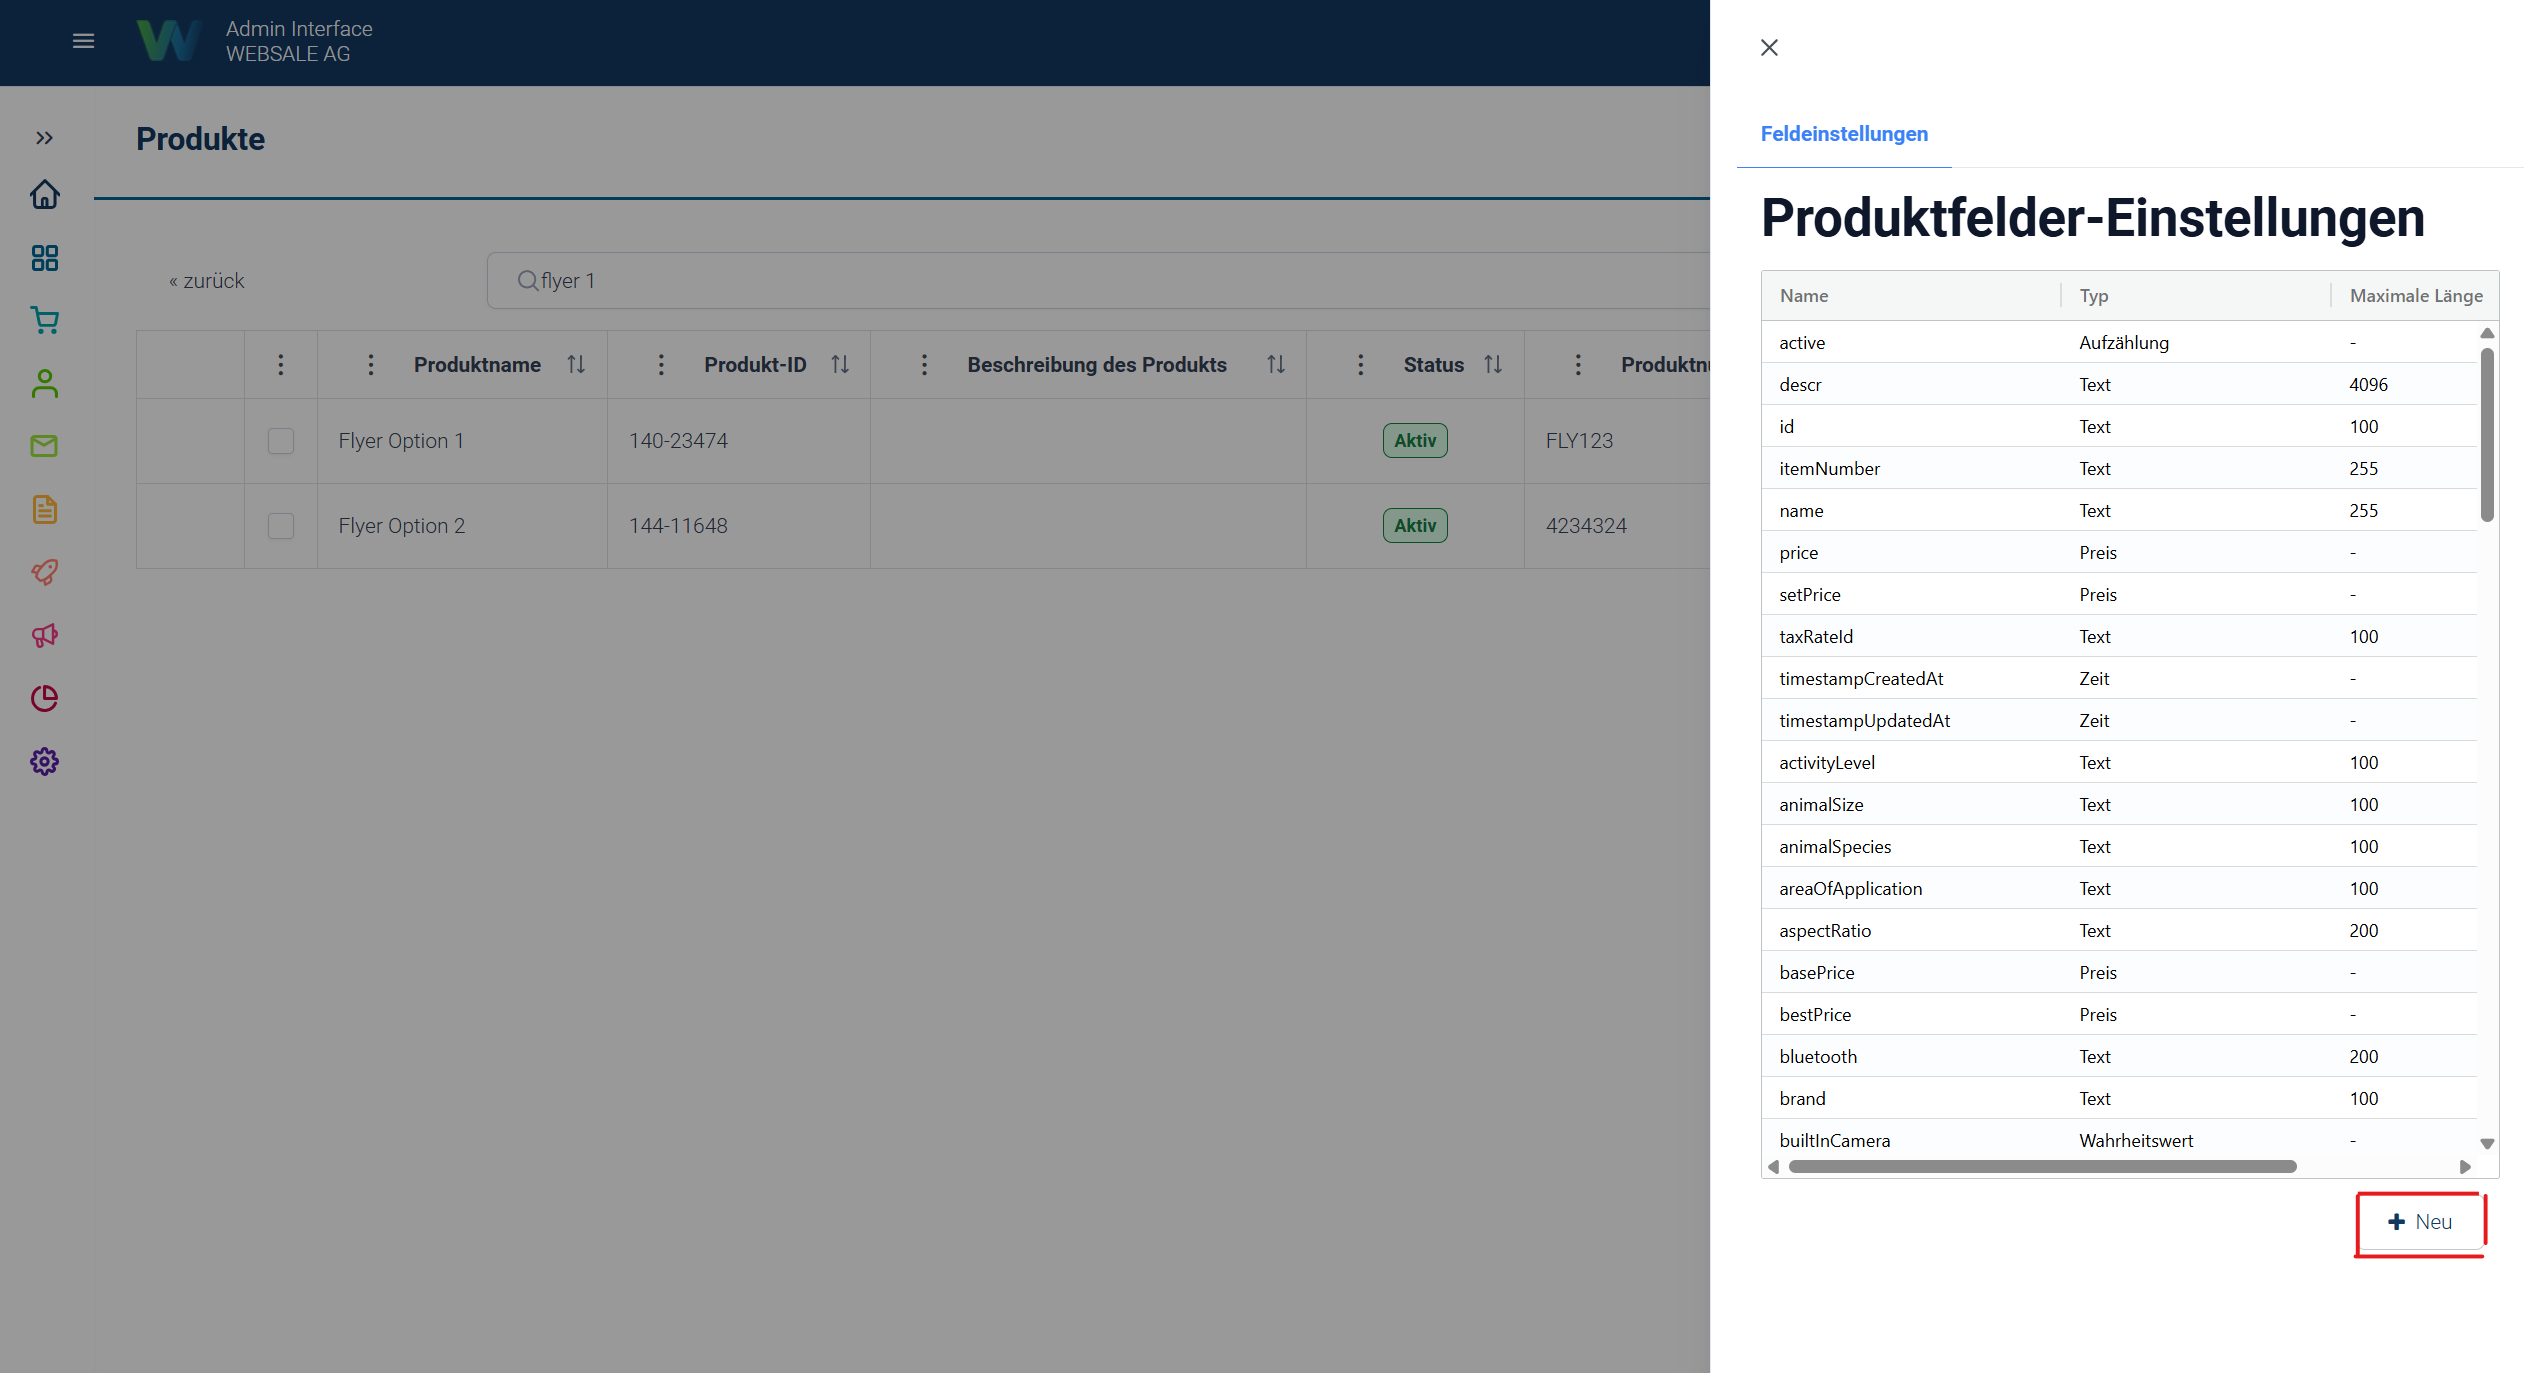Go to Home via house icon
This screenshot has width=2548, height=1373.
click(45, 195)
